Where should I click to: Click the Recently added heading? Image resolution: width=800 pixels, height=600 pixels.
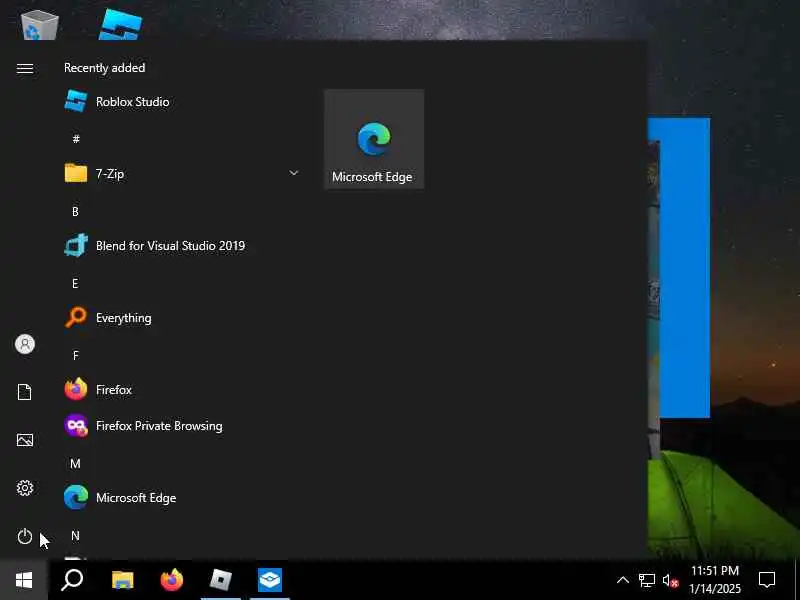click(105, 68)
